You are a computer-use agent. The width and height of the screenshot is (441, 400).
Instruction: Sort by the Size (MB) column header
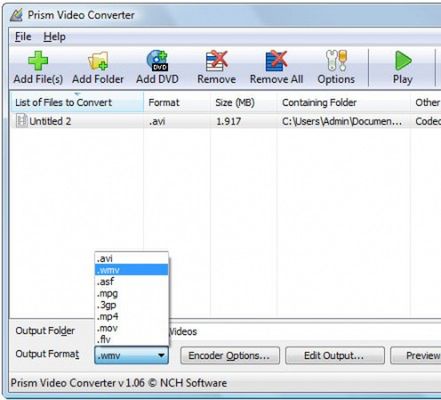(x=244, y=102)
